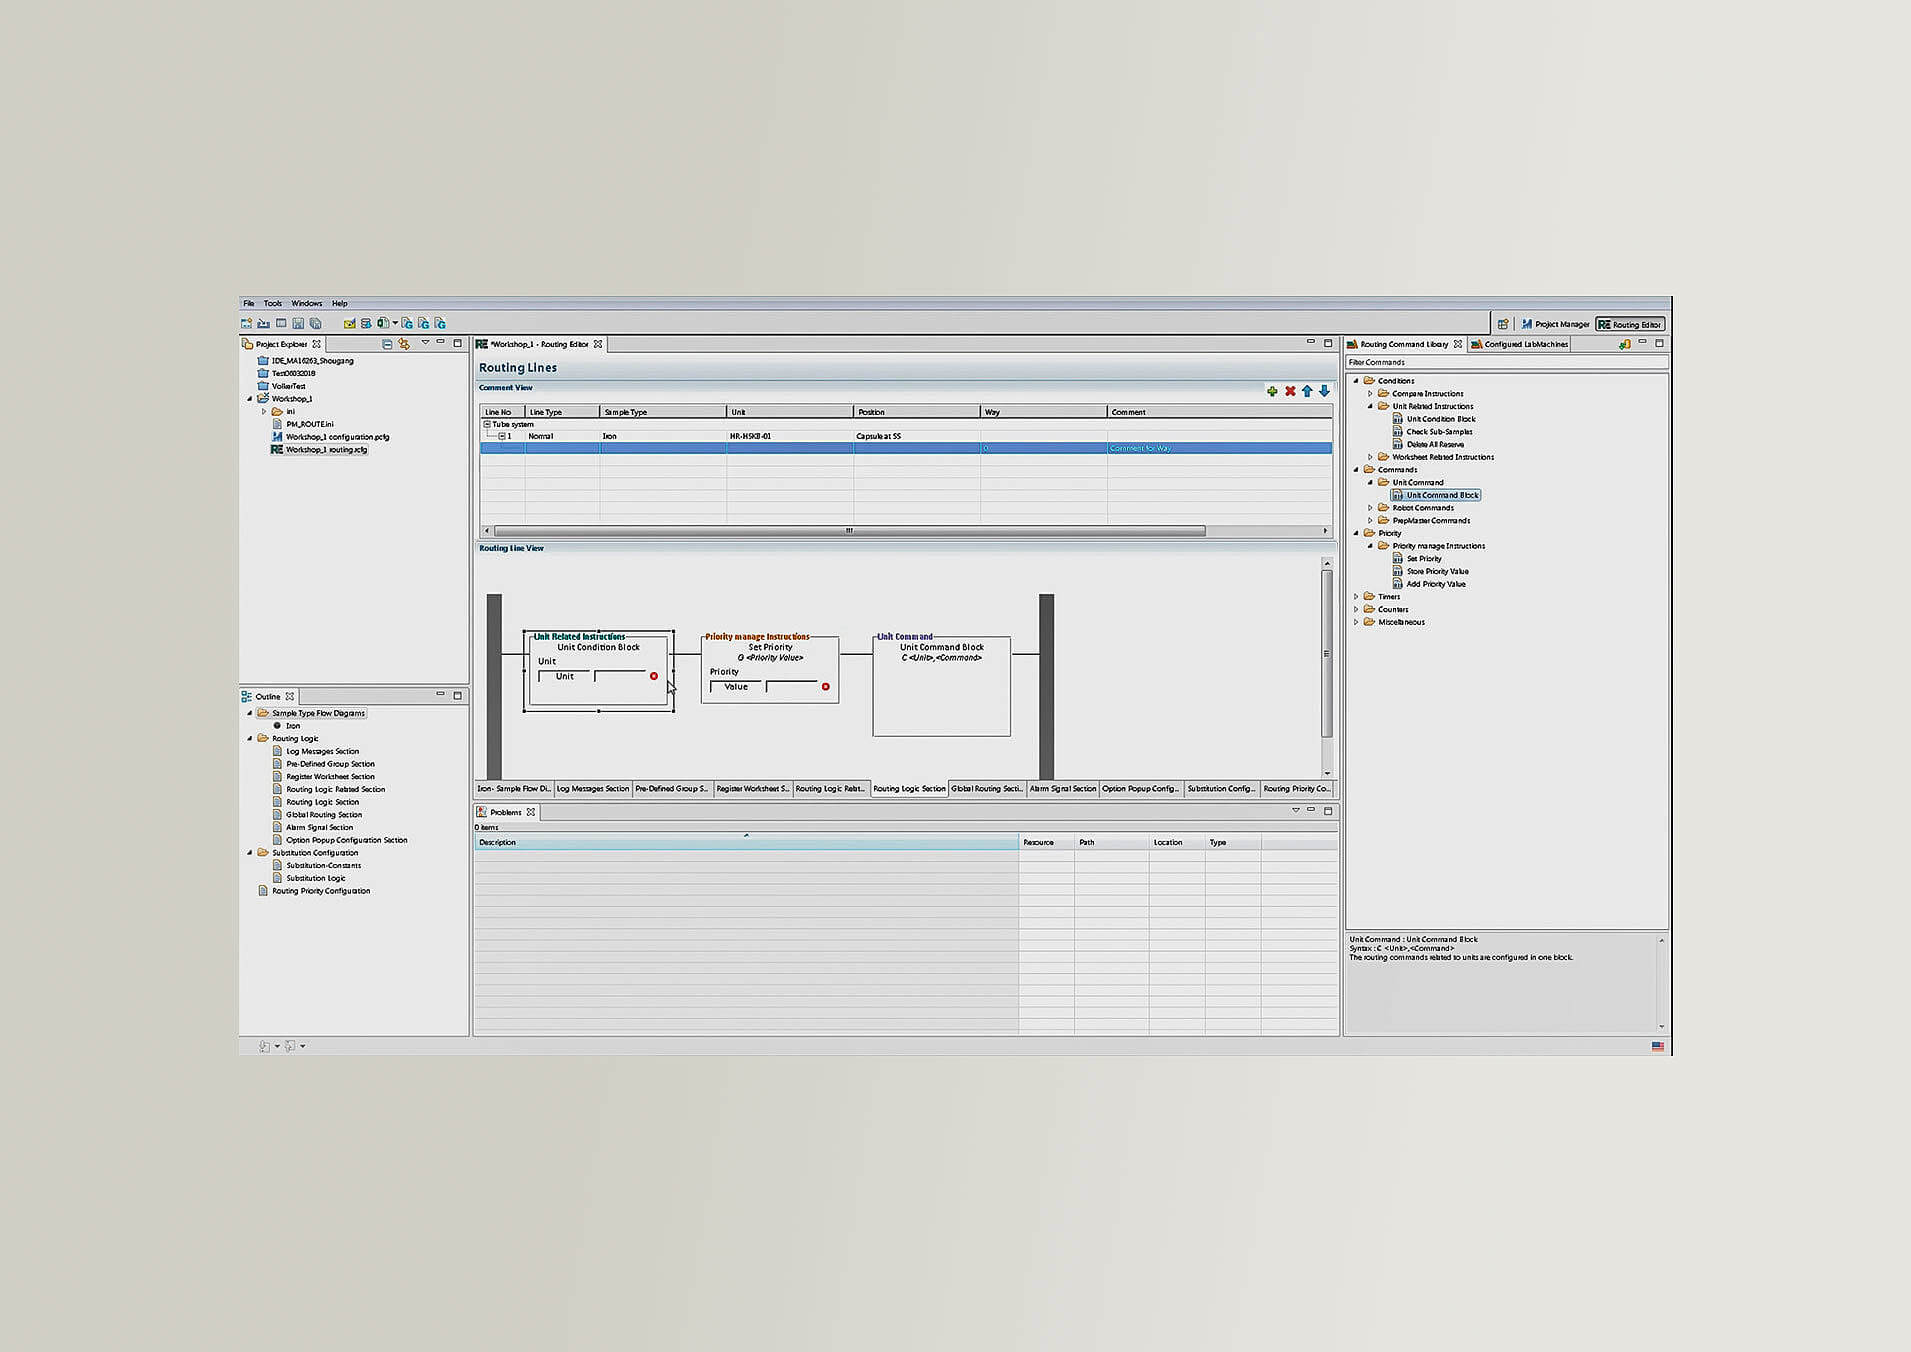Expand the Miscellaneous folder
1911x1352 pixels.
(1356, 622)
